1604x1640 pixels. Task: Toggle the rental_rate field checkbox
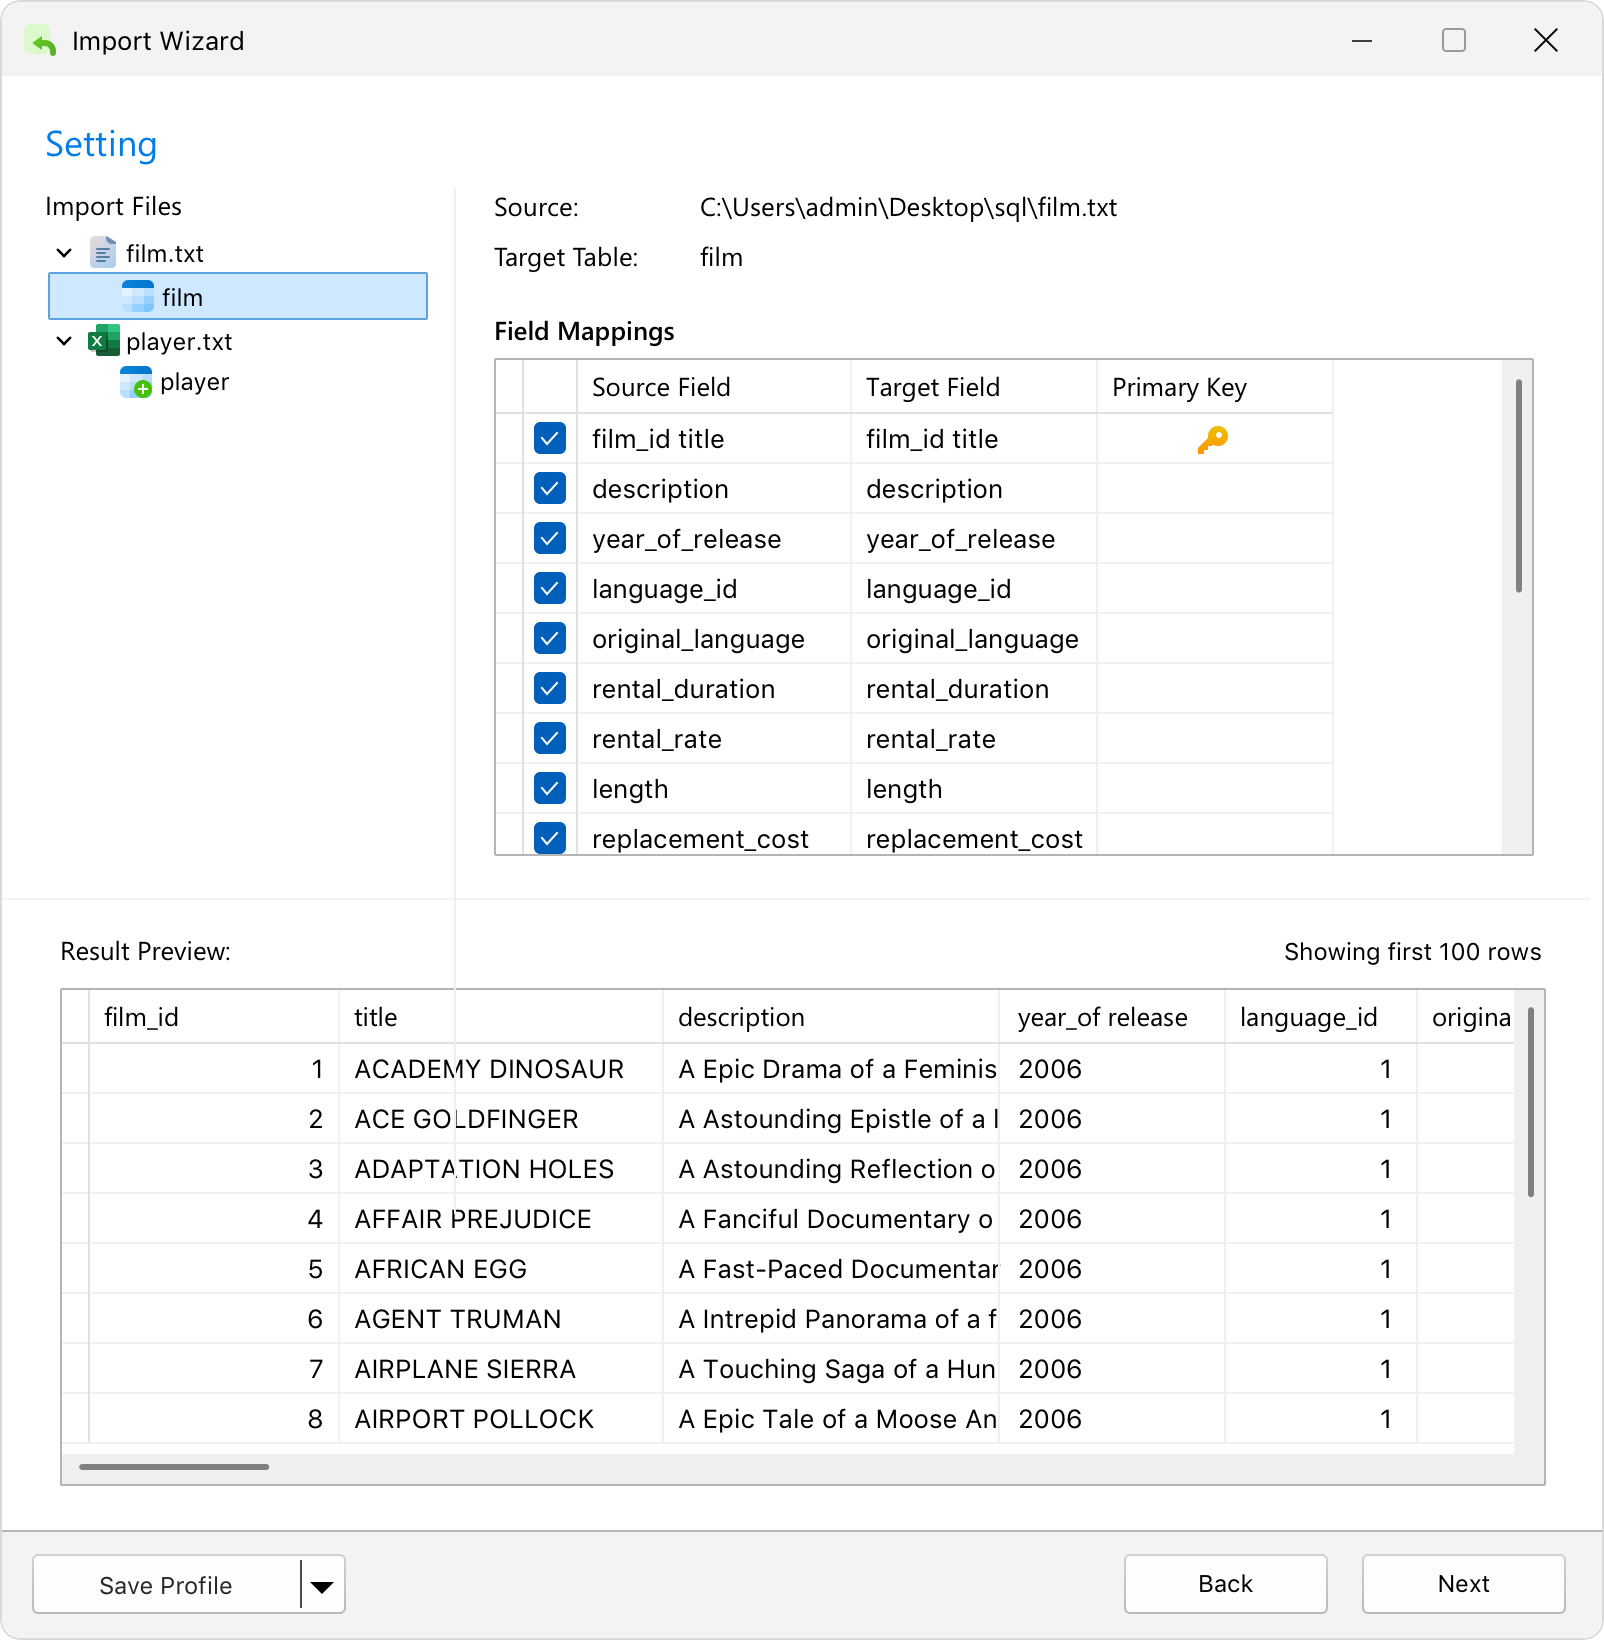(550, 738)
